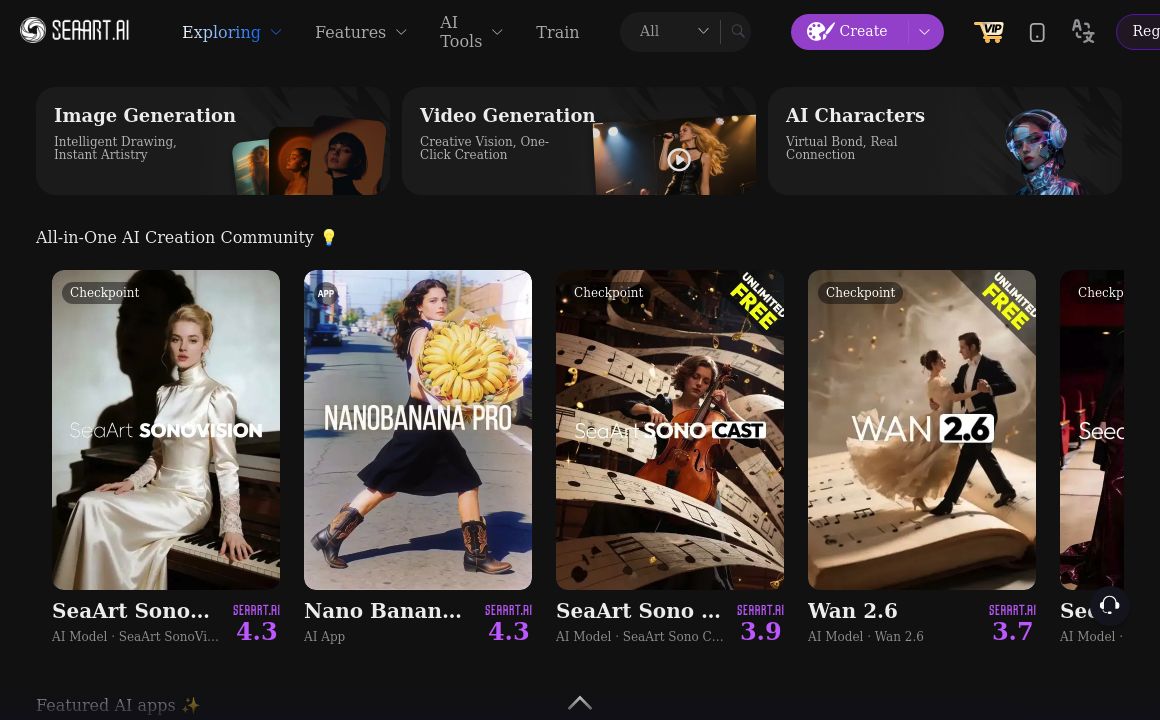The image size is (1160, 720).
Task: Open the All search filter dropdown
Action: point(674,32)
